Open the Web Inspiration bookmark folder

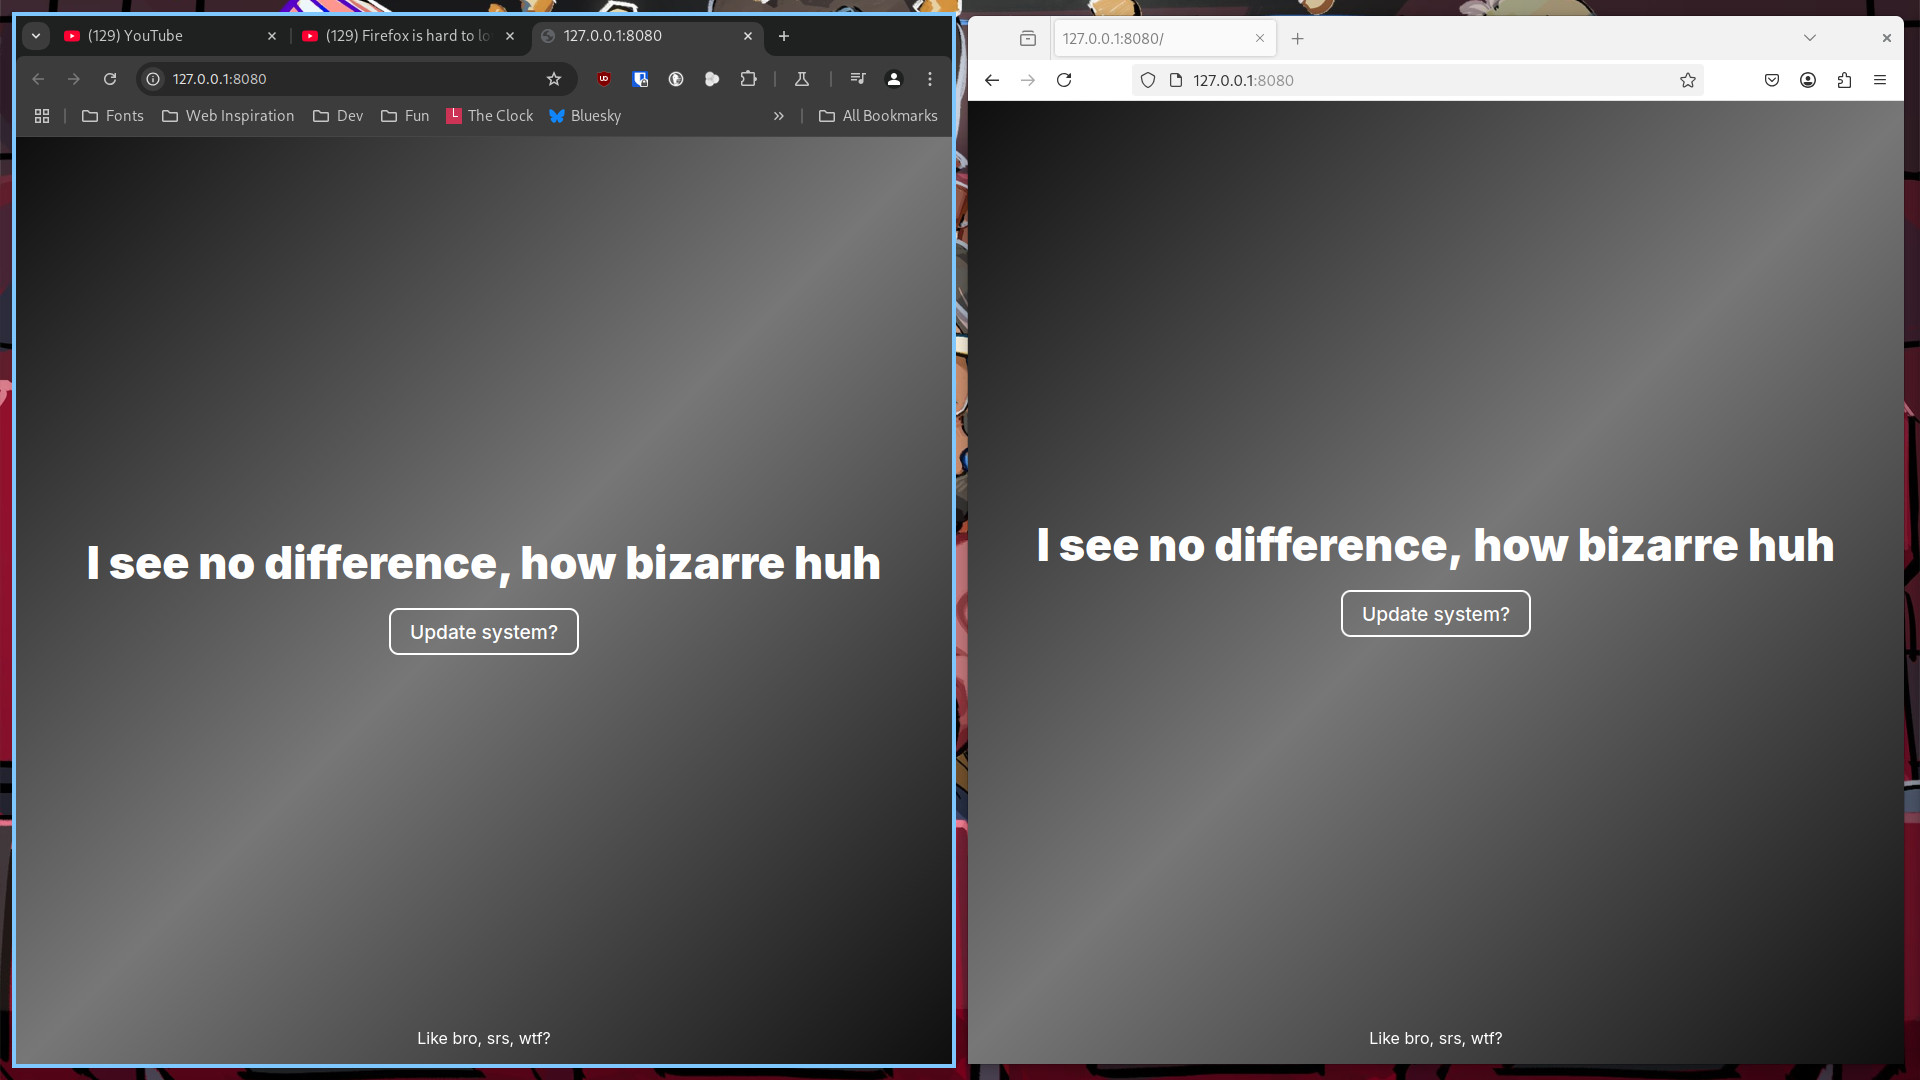(x=228, y=116)
